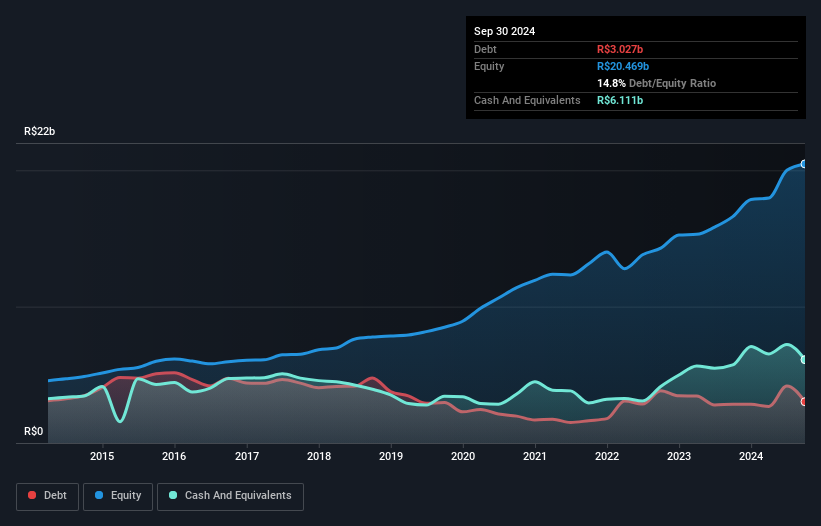Click the 2017 x-axis label
The width and height of the screenshot is (821, 526).
point(247,456)
